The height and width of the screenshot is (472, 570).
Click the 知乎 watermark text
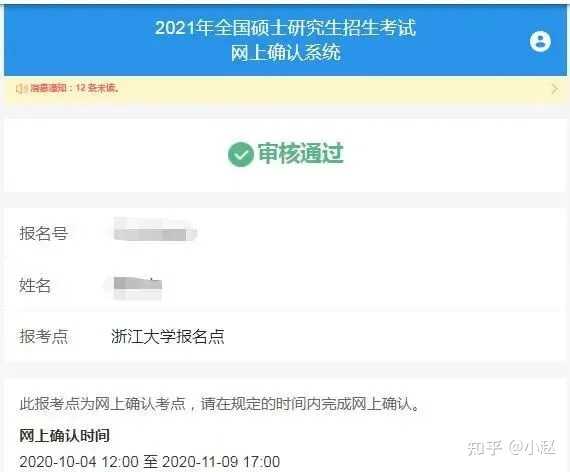[484, 448]
